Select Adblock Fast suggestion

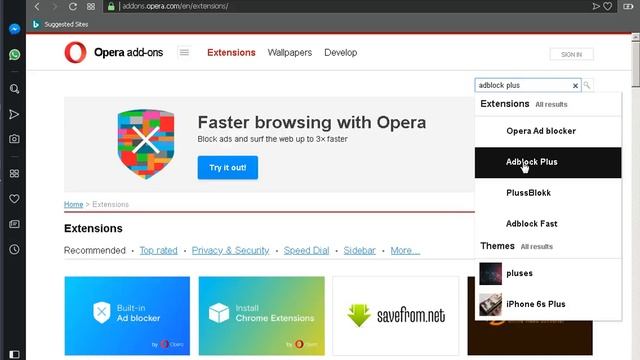(548, 224)
